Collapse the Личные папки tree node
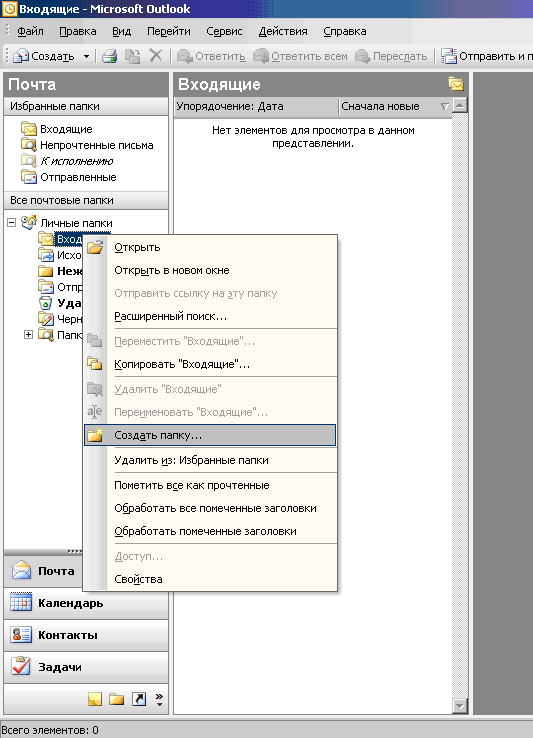 pos(12,223)
